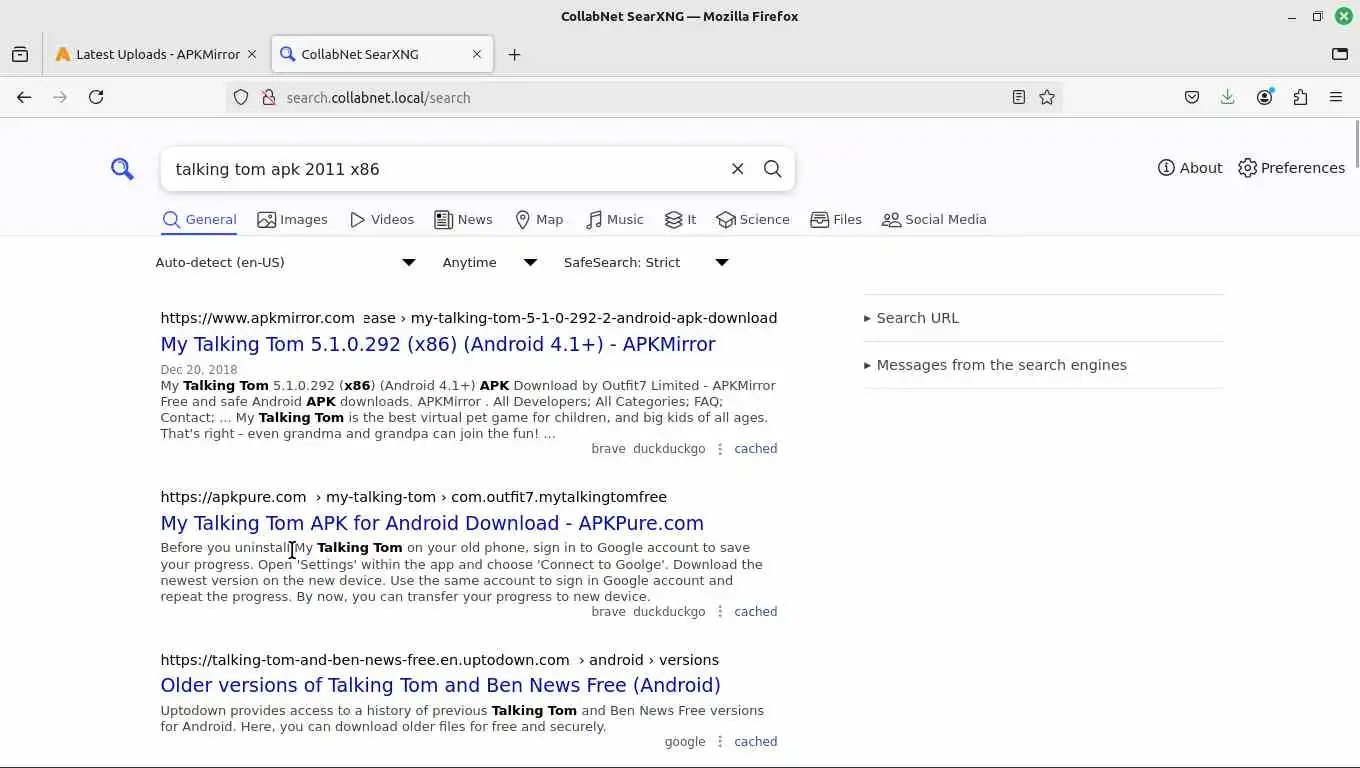The image size is (1360, 768).
Task: Select the General search category
Action: (199, 219)
